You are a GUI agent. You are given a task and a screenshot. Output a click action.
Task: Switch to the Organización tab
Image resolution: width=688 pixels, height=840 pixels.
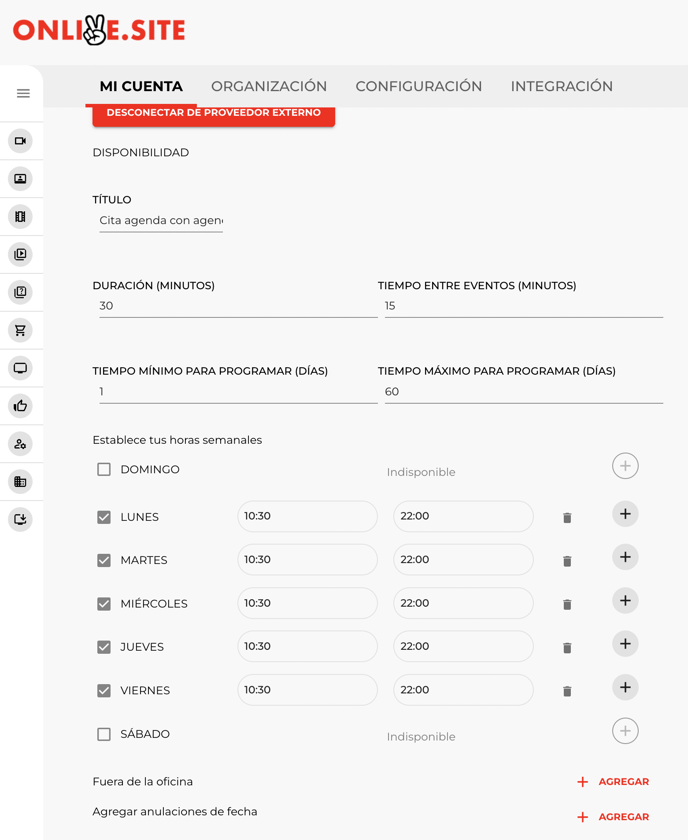(x=269, y=87)
